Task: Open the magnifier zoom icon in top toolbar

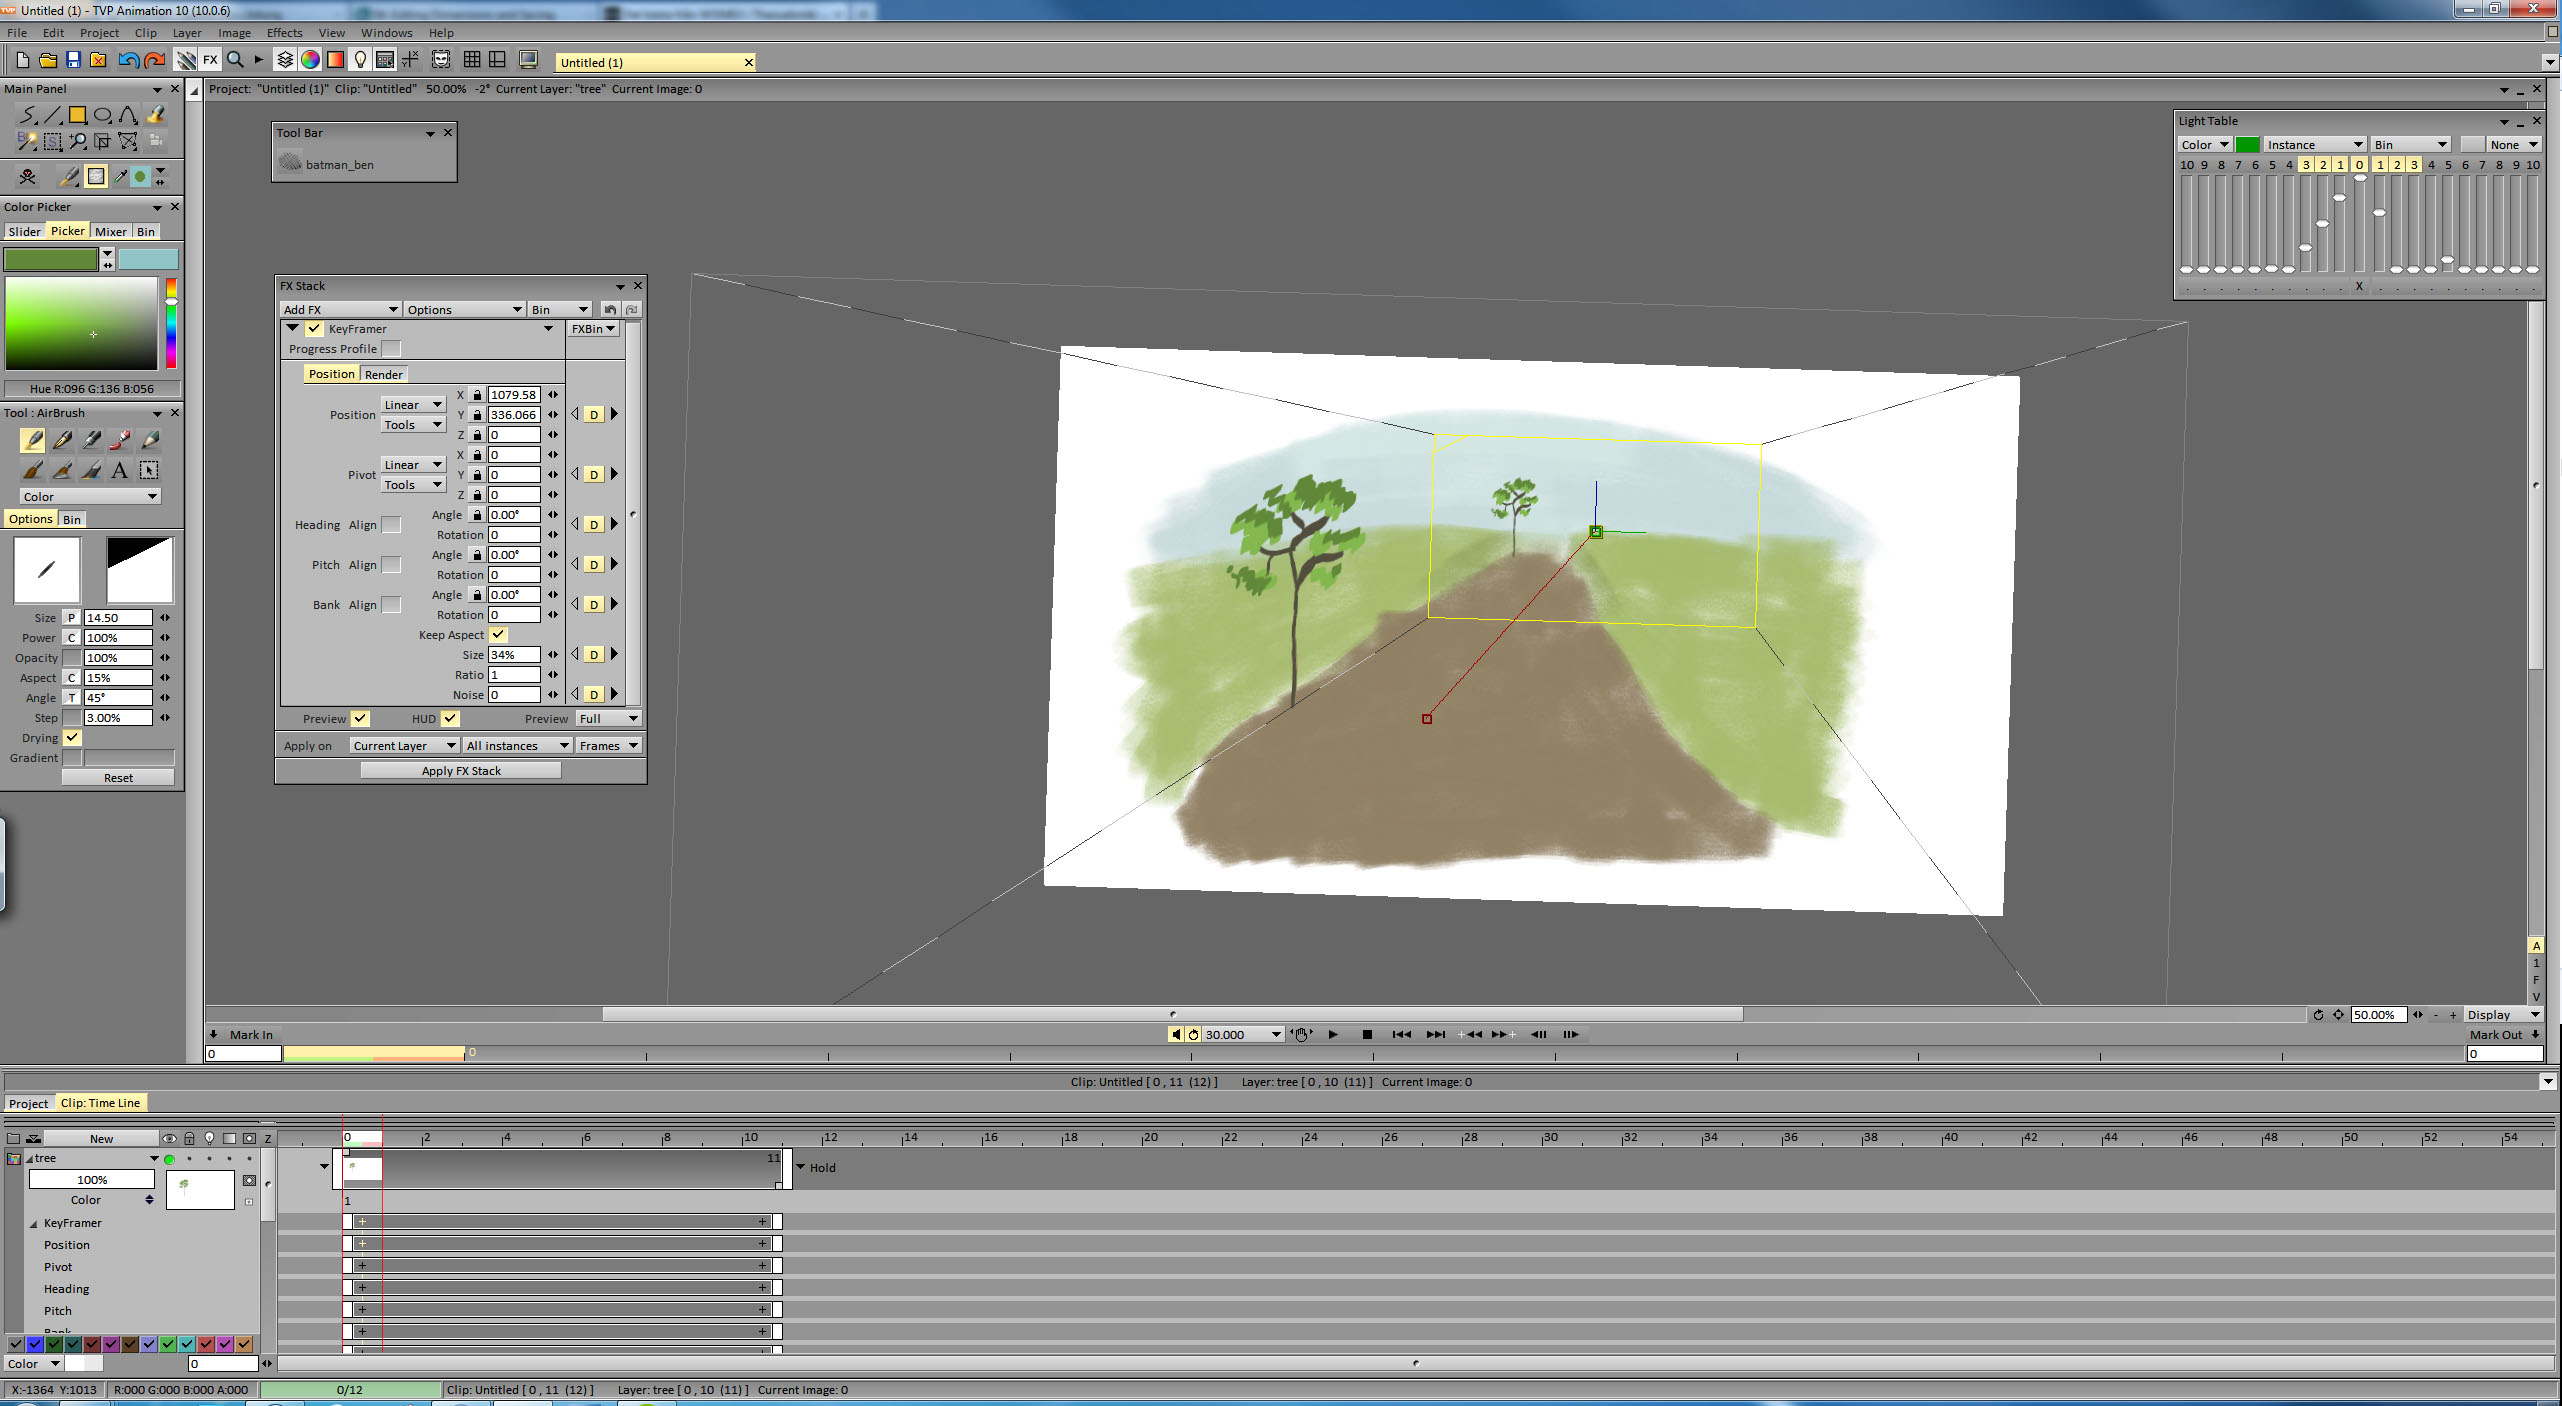Action: (x=235, y=60)
